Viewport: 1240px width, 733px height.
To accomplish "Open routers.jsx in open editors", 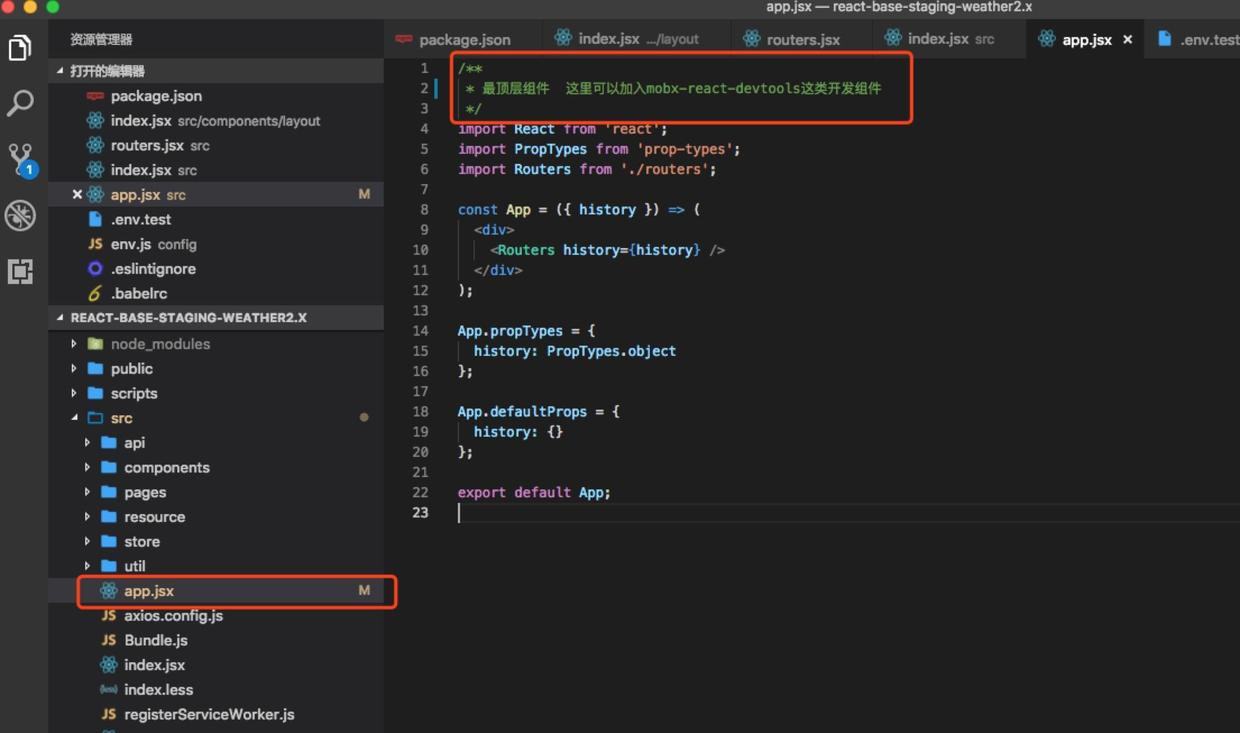I will coord(216,145).
